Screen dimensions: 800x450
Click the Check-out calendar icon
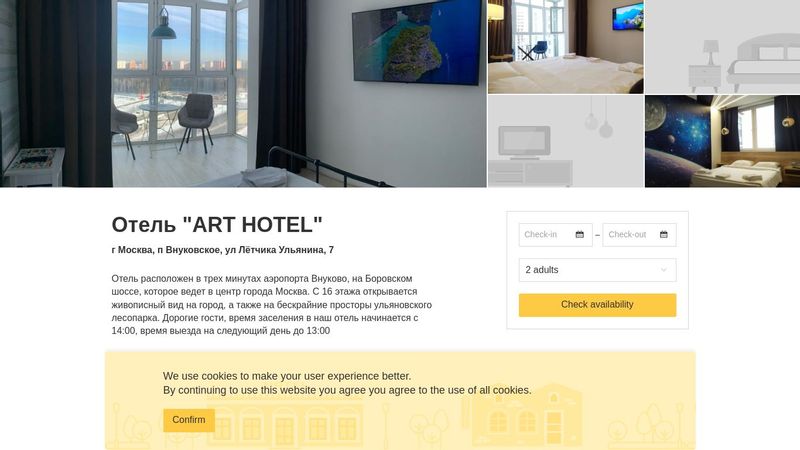tap(663, 235)
